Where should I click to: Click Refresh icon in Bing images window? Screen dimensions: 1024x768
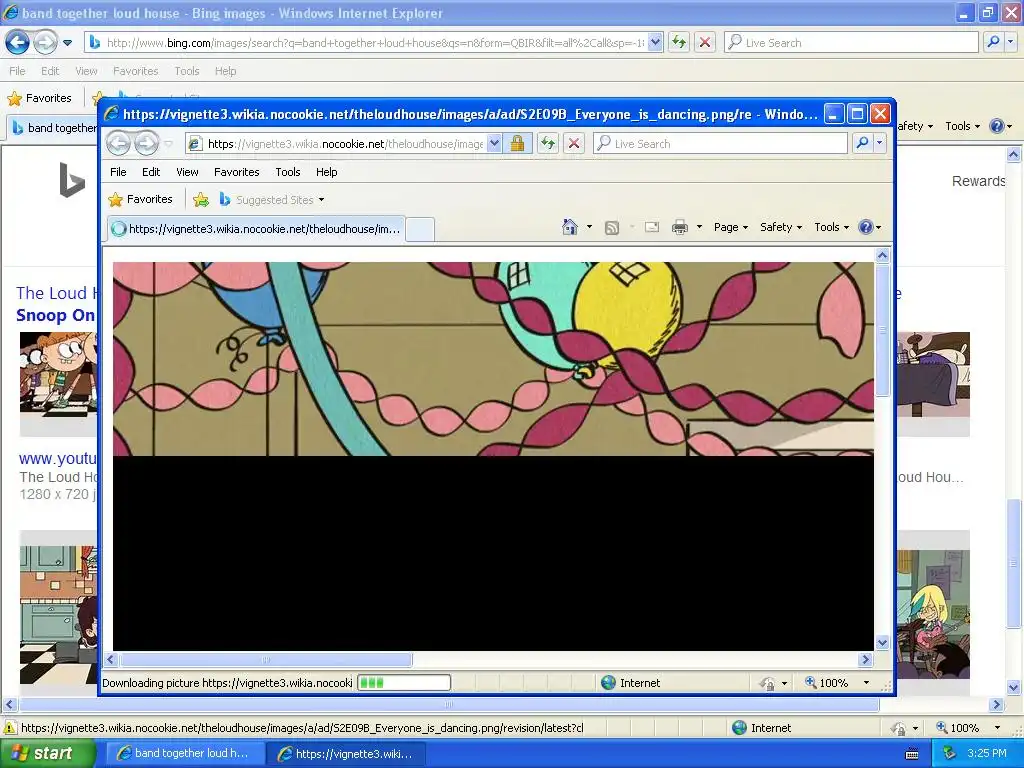click(x=679, y=42)
